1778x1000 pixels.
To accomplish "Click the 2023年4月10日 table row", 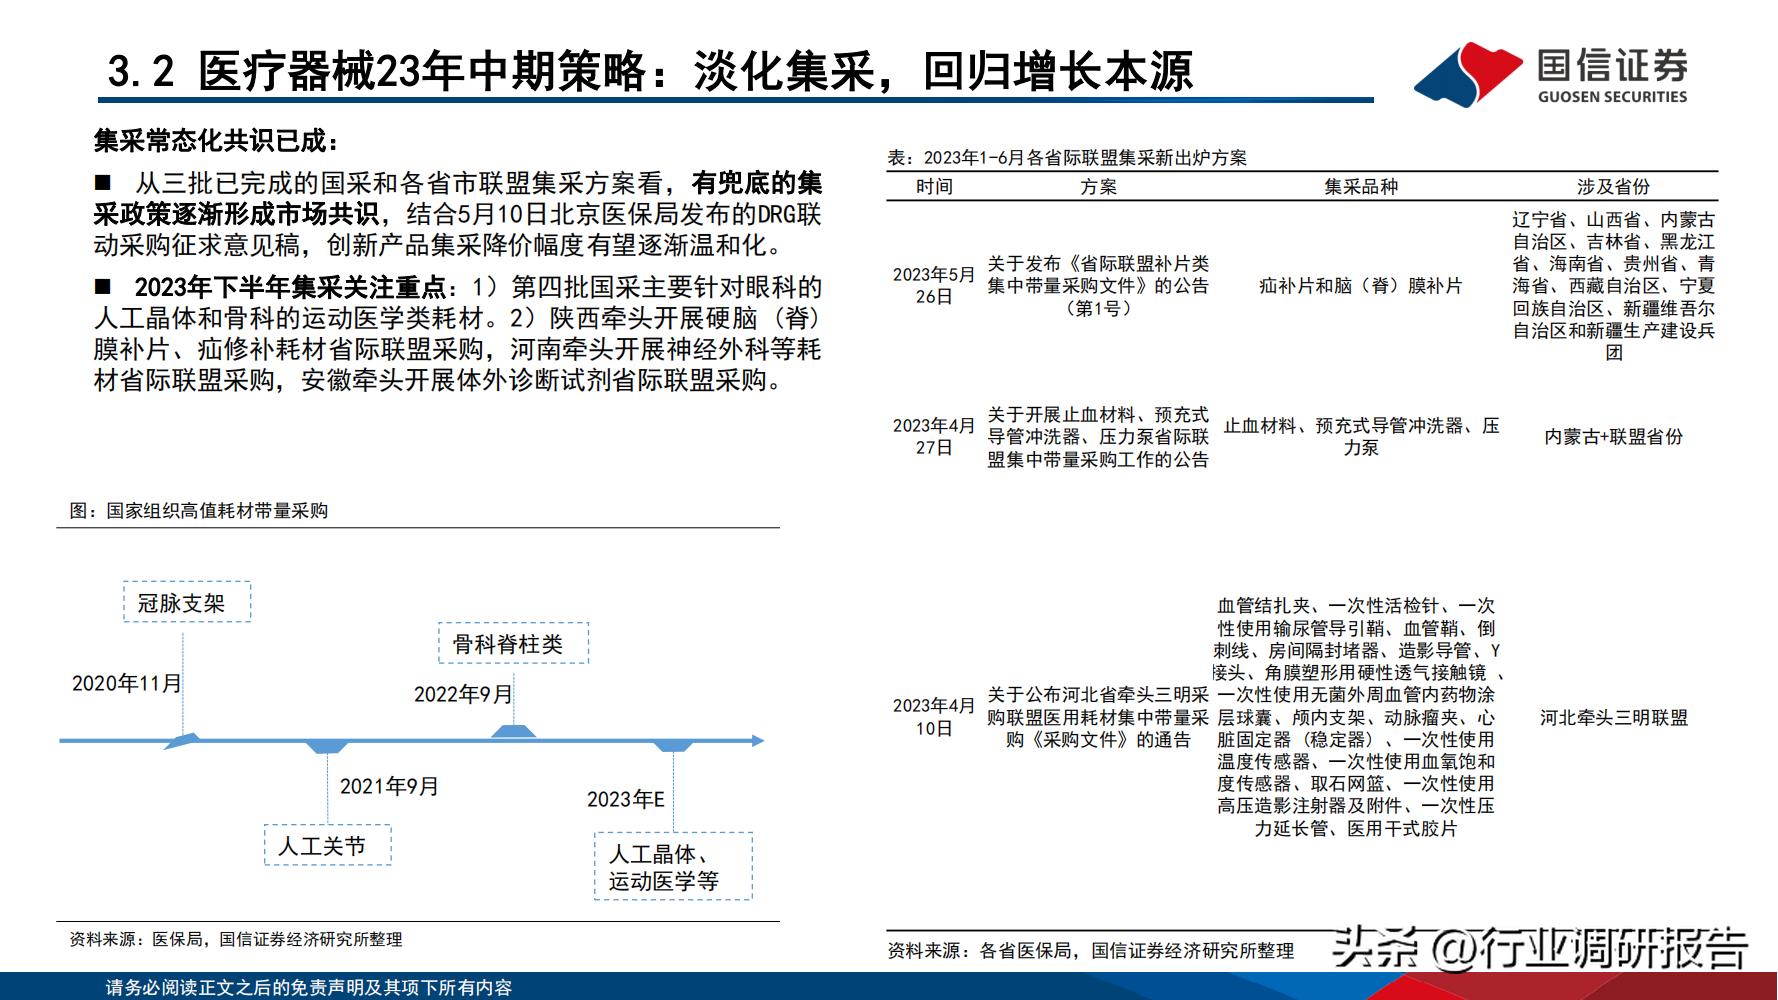I will (x=936, y=716).
